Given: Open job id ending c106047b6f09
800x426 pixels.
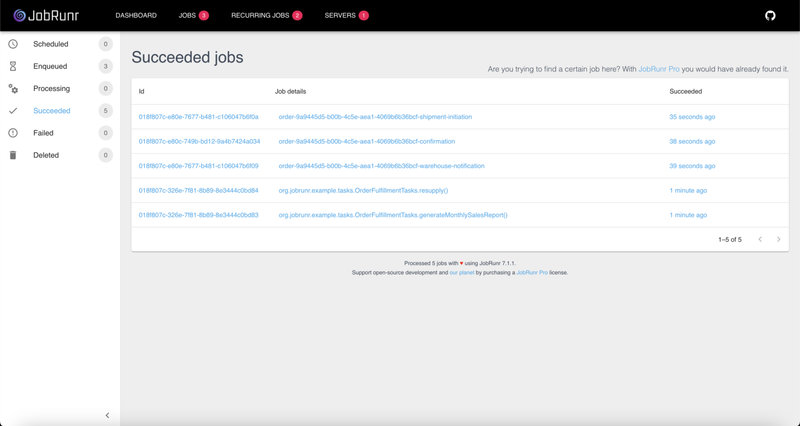Looking at the screenshot, I should coord(198,166).
